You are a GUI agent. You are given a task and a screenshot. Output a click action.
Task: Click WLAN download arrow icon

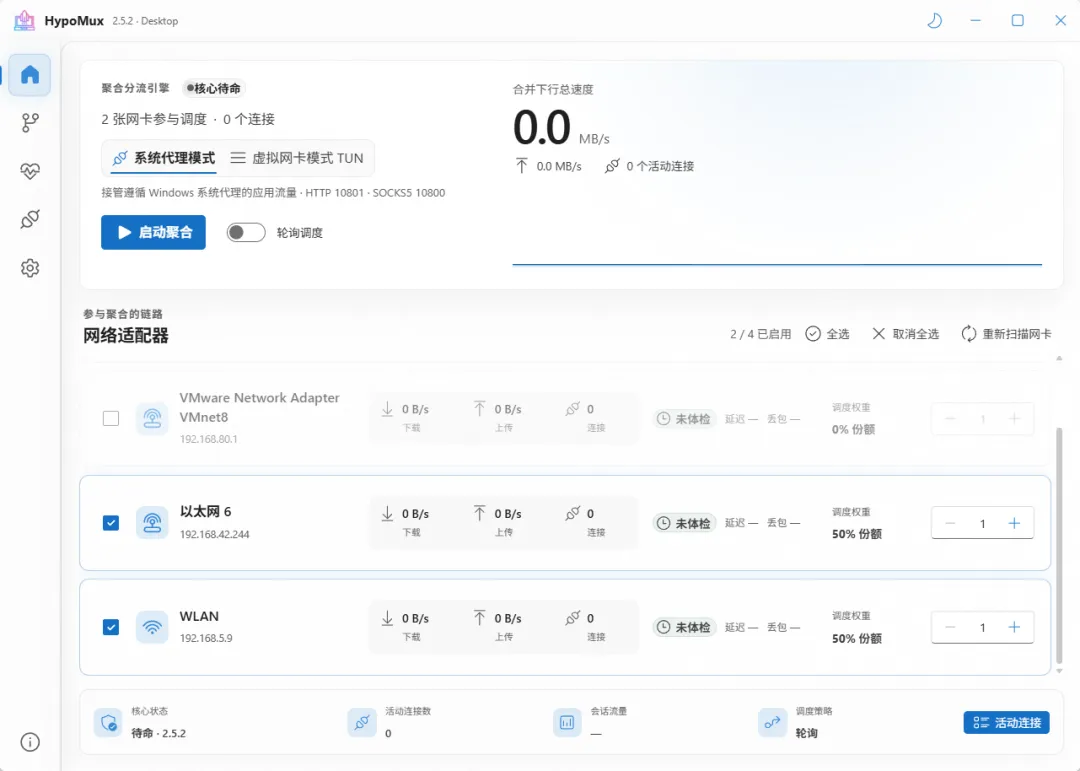(387, 618)
